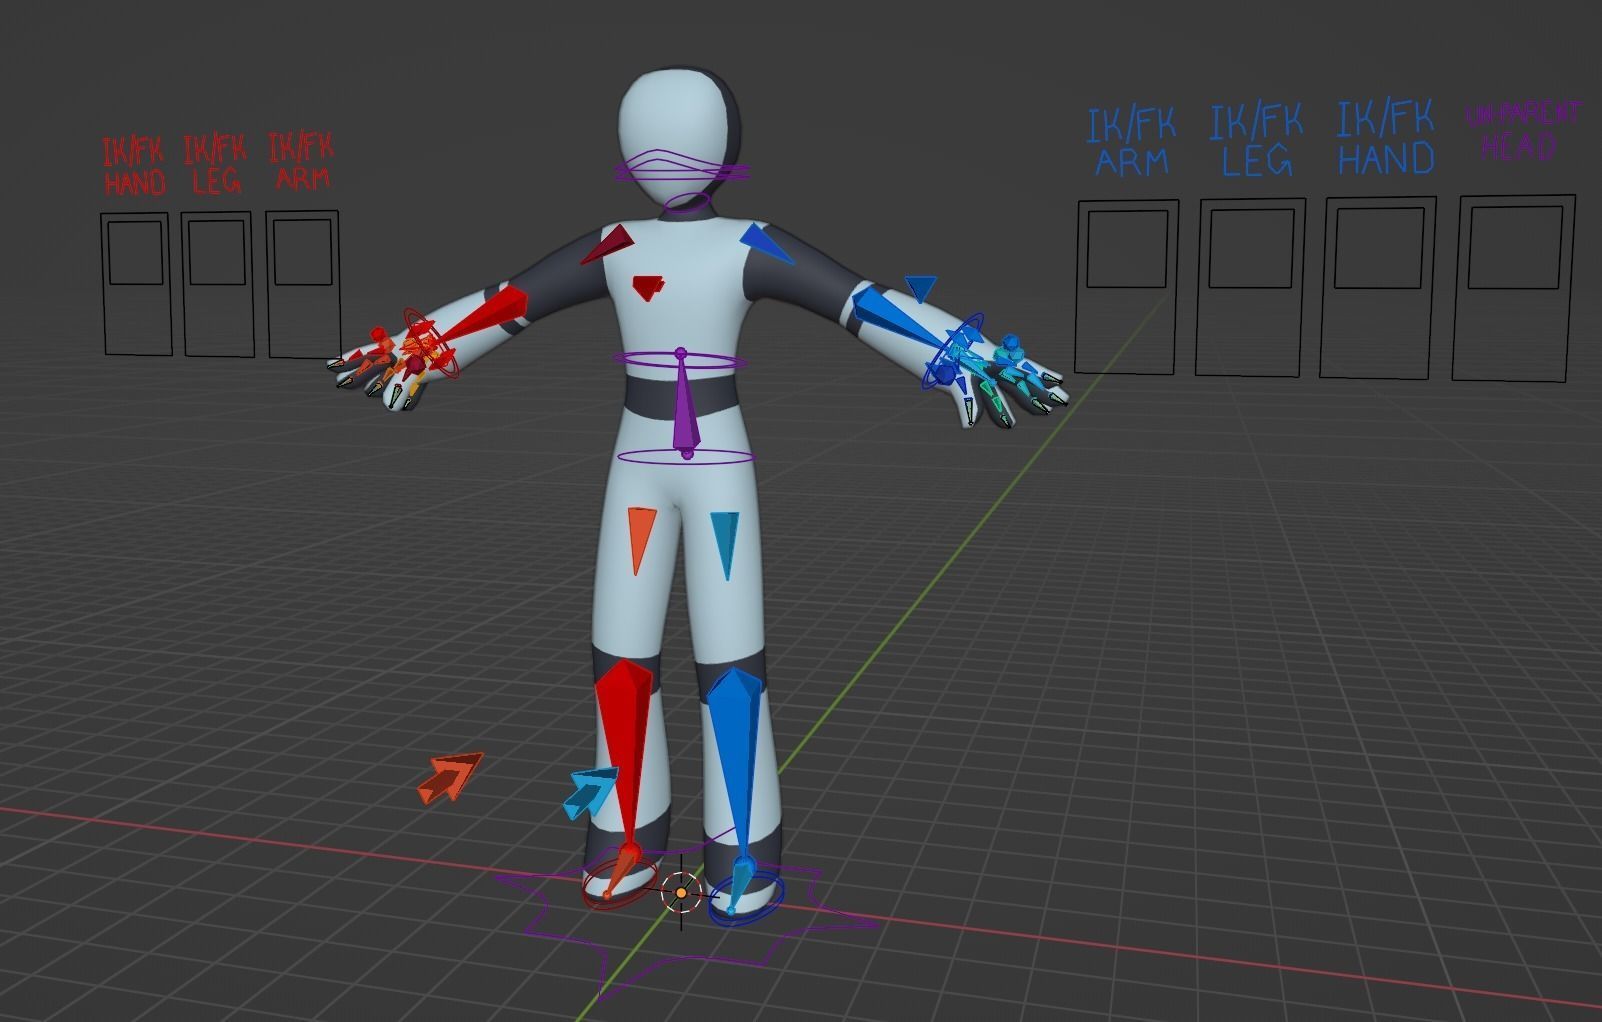Select the blue upper arm bone
This screenshot has width=1602, height=1022.
click(x=898, y=317)
